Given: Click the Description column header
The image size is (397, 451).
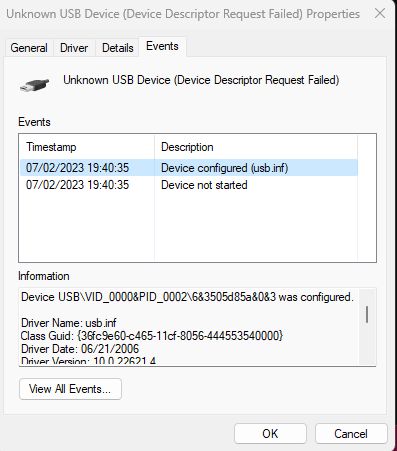Looking at the screenshot, I should coord(256,147).
